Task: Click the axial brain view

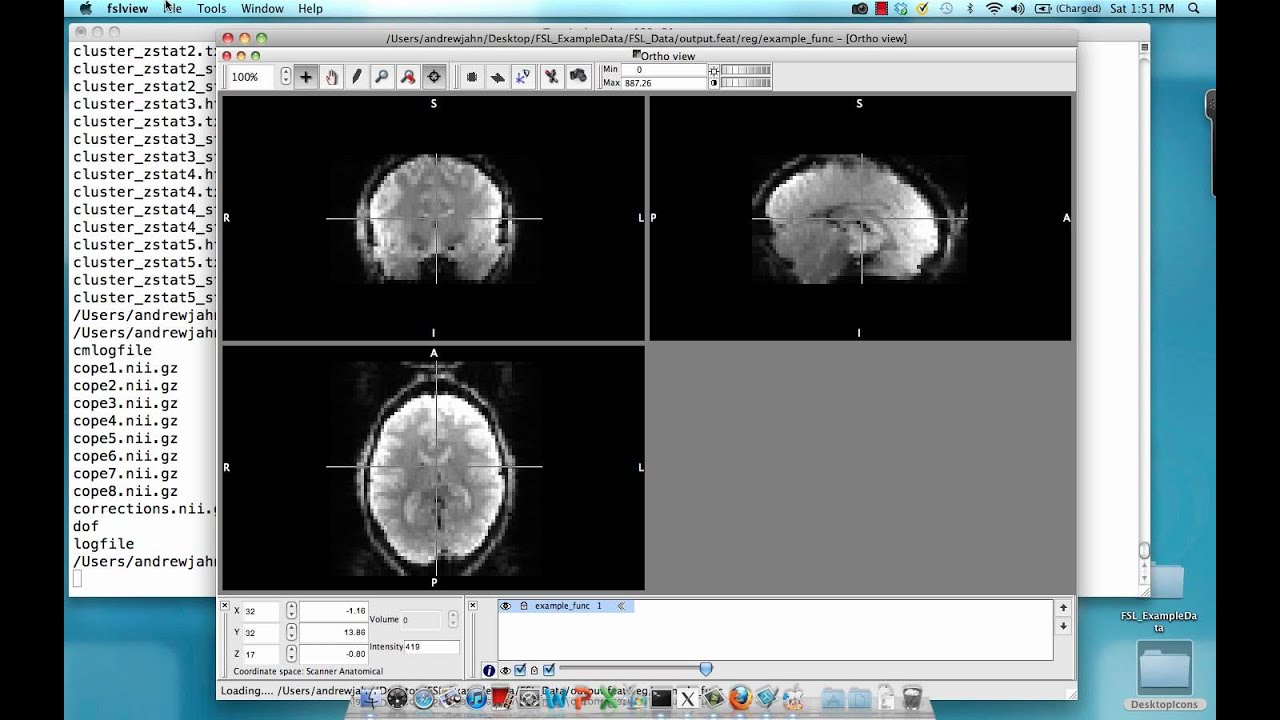Action: (x=434, y=467)
